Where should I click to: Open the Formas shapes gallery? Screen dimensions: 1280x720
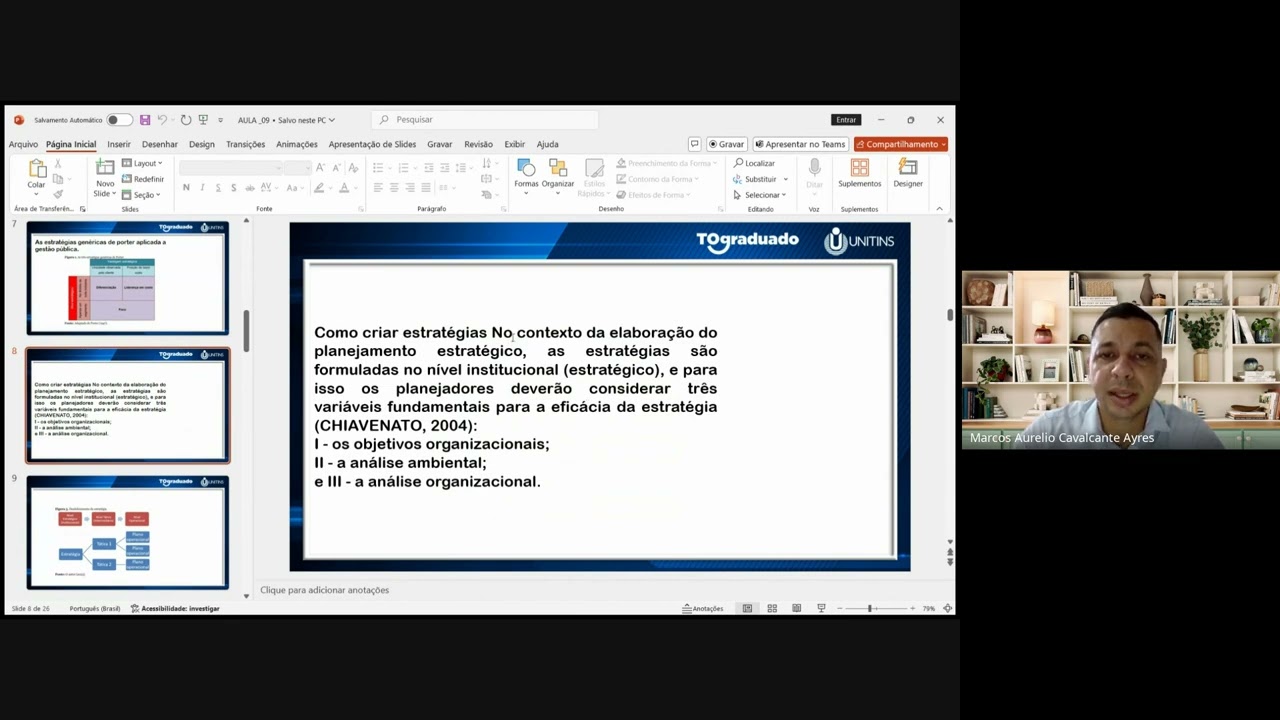coord(526,175)
